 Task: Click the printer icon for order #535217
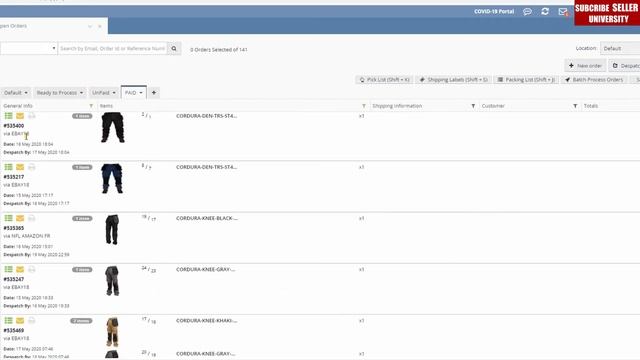[x=31, y=167]
